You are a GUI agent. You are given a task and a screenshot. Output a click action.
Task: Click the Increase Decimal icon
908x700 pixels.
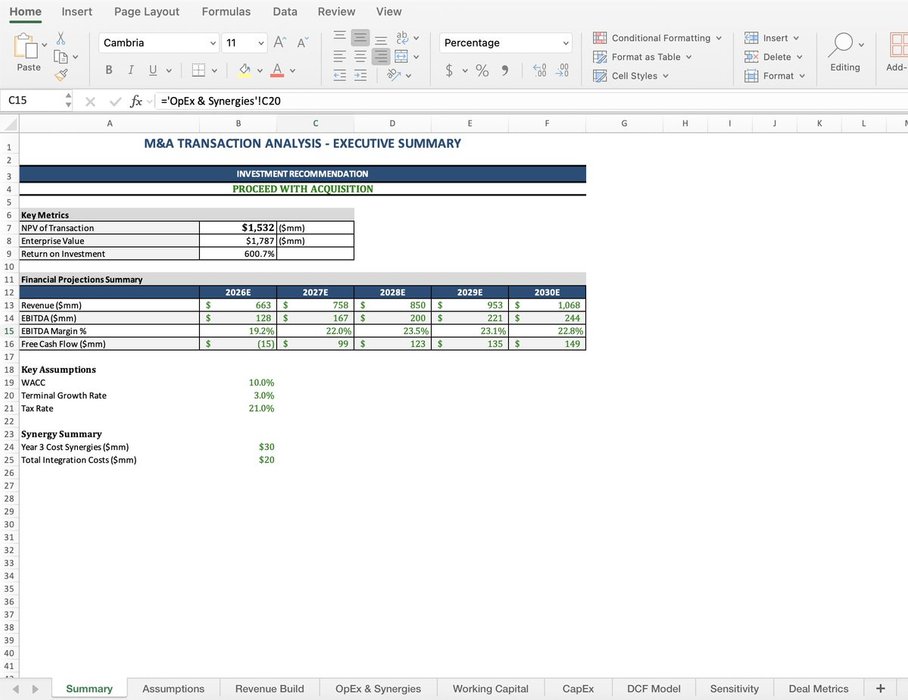[x=540, y=71]
